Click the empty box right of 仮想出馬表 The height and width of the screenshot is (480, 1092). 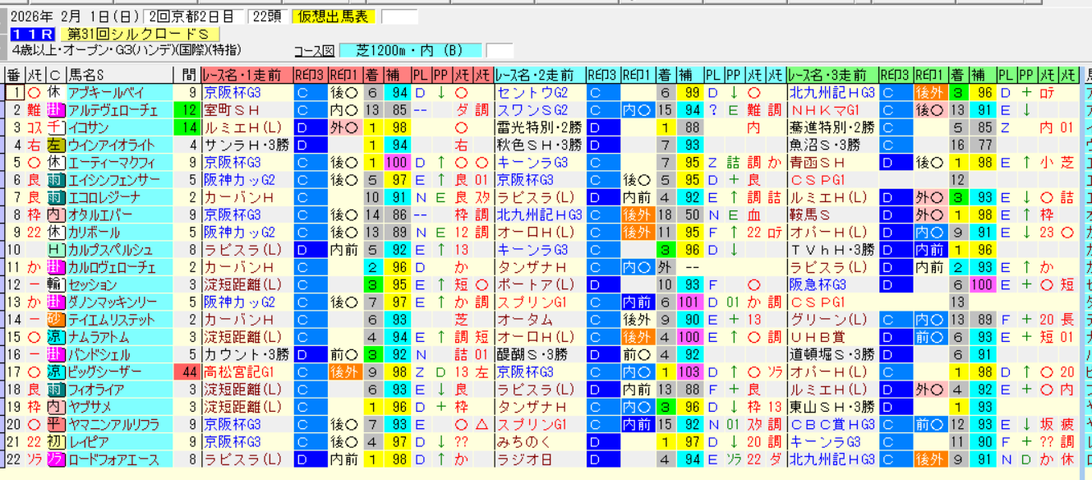tap(400, 17)
